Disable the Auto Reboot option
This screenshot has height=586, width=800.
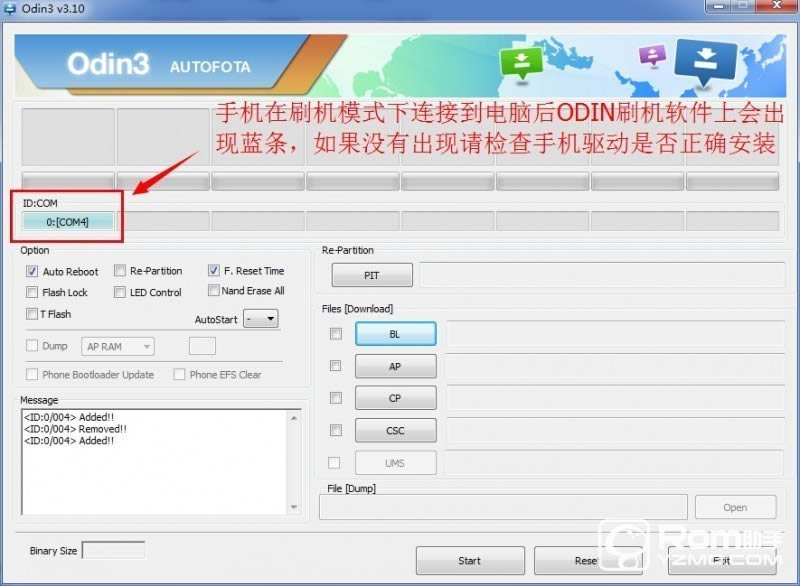(x=34, y=271)
